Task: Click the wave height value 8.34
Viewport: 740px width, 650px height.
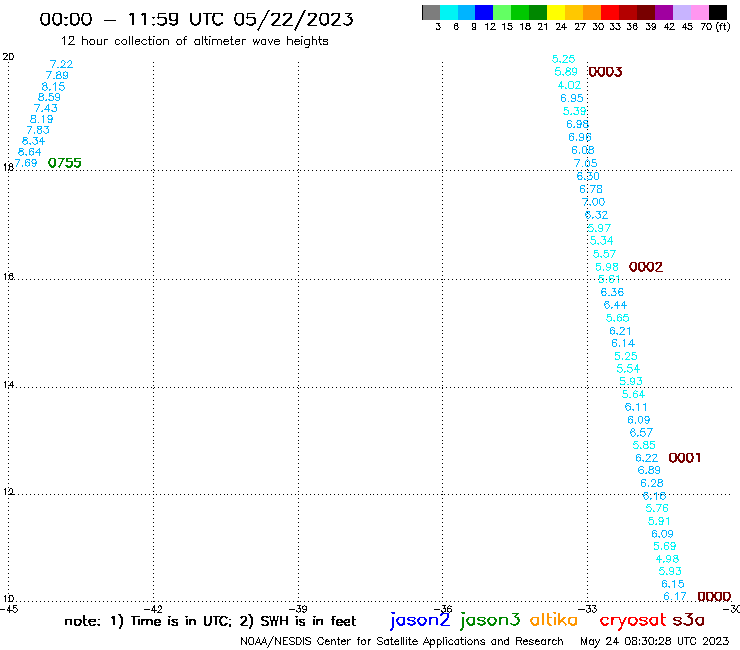Action: tap(34, 141)
